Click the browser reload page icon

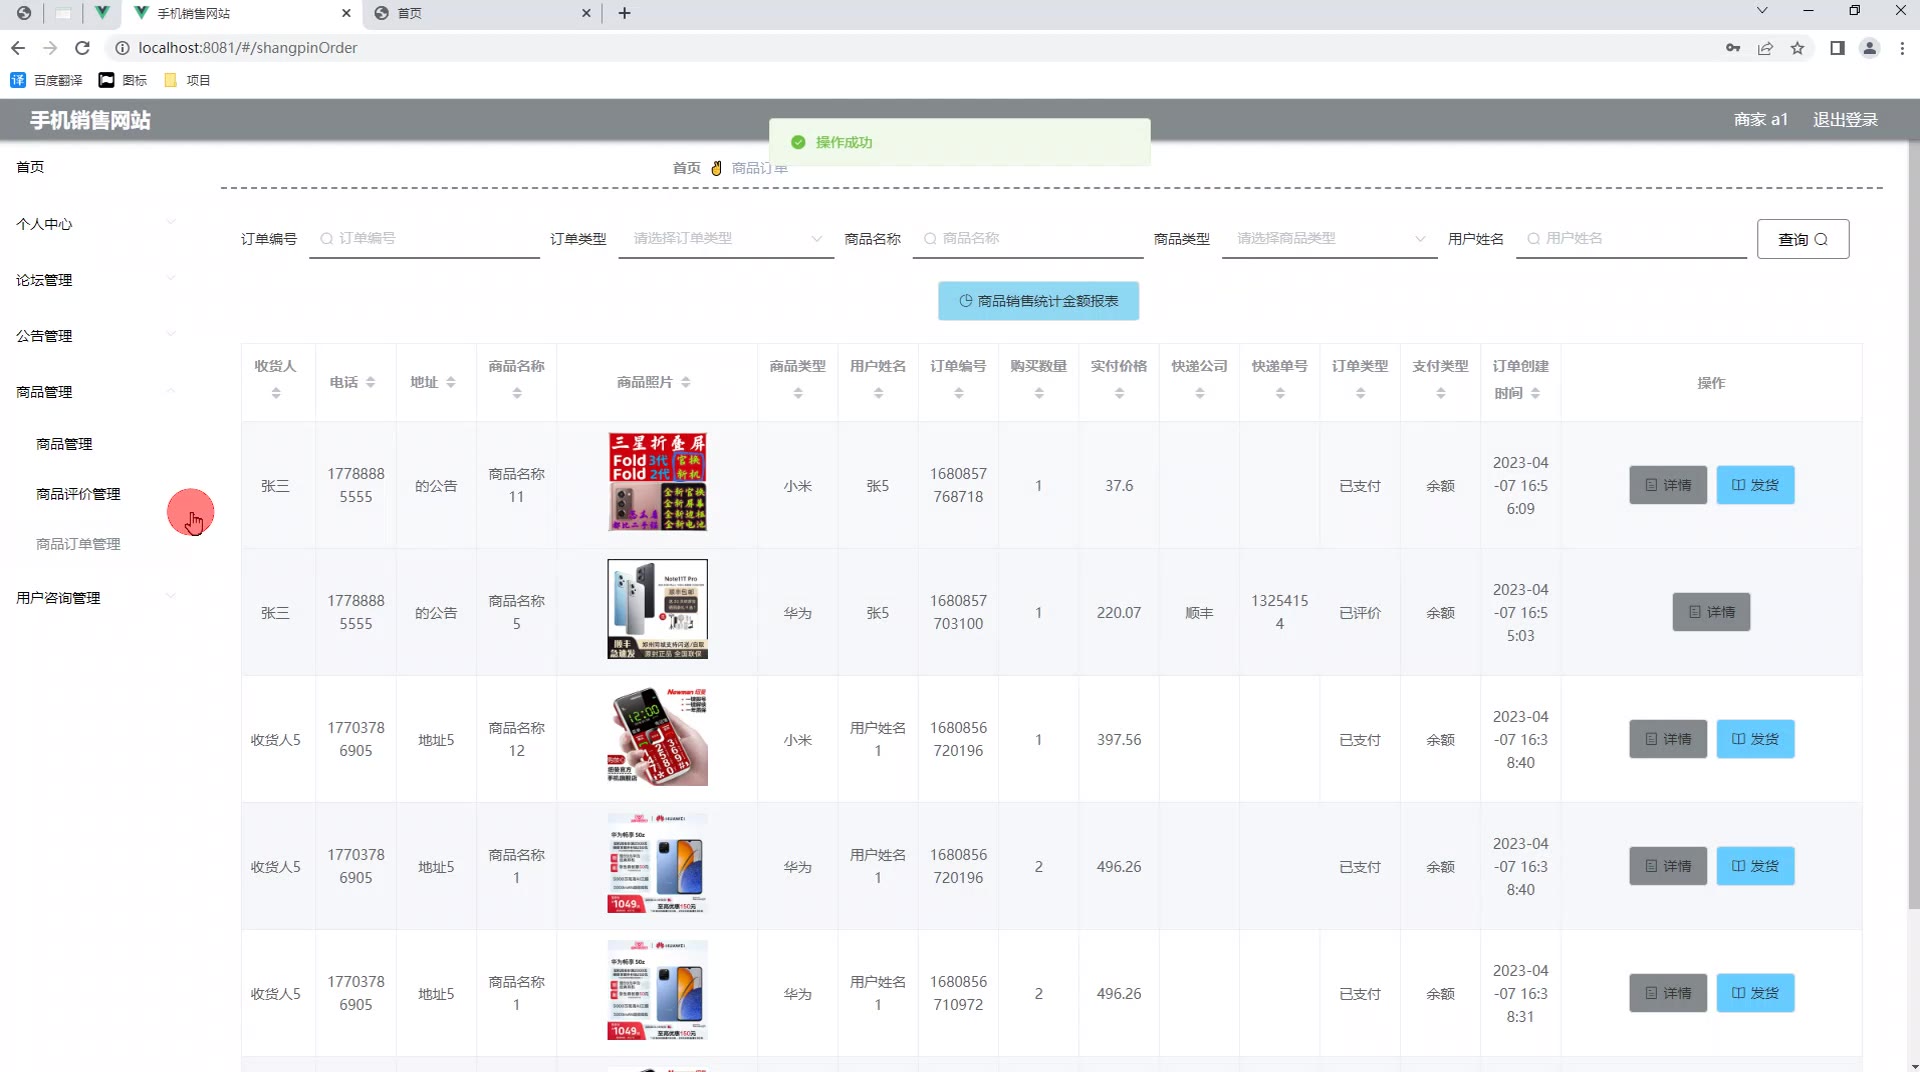tap(83, 48)
